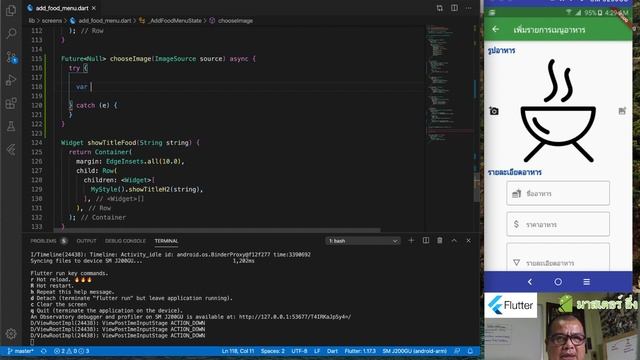Click 'Ln 118, Col 11' in status bar

point(238,351)
